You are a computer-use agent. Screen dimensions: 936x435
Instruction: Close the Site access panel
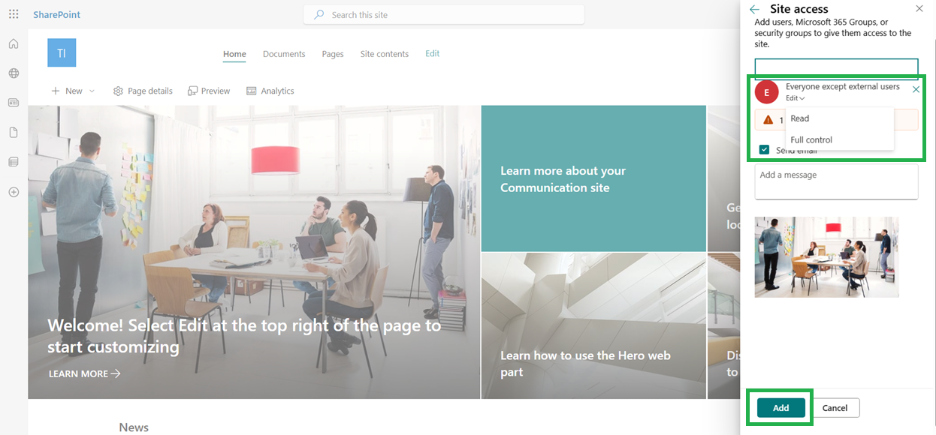point(919,8)
